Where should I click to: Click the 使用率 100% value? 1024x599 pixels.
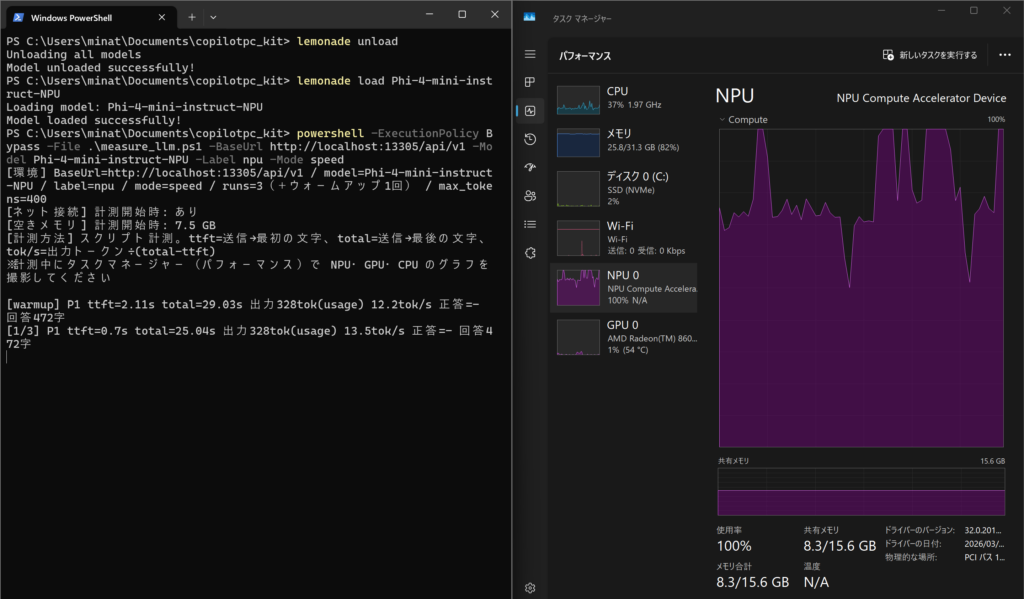click(733, 546)
